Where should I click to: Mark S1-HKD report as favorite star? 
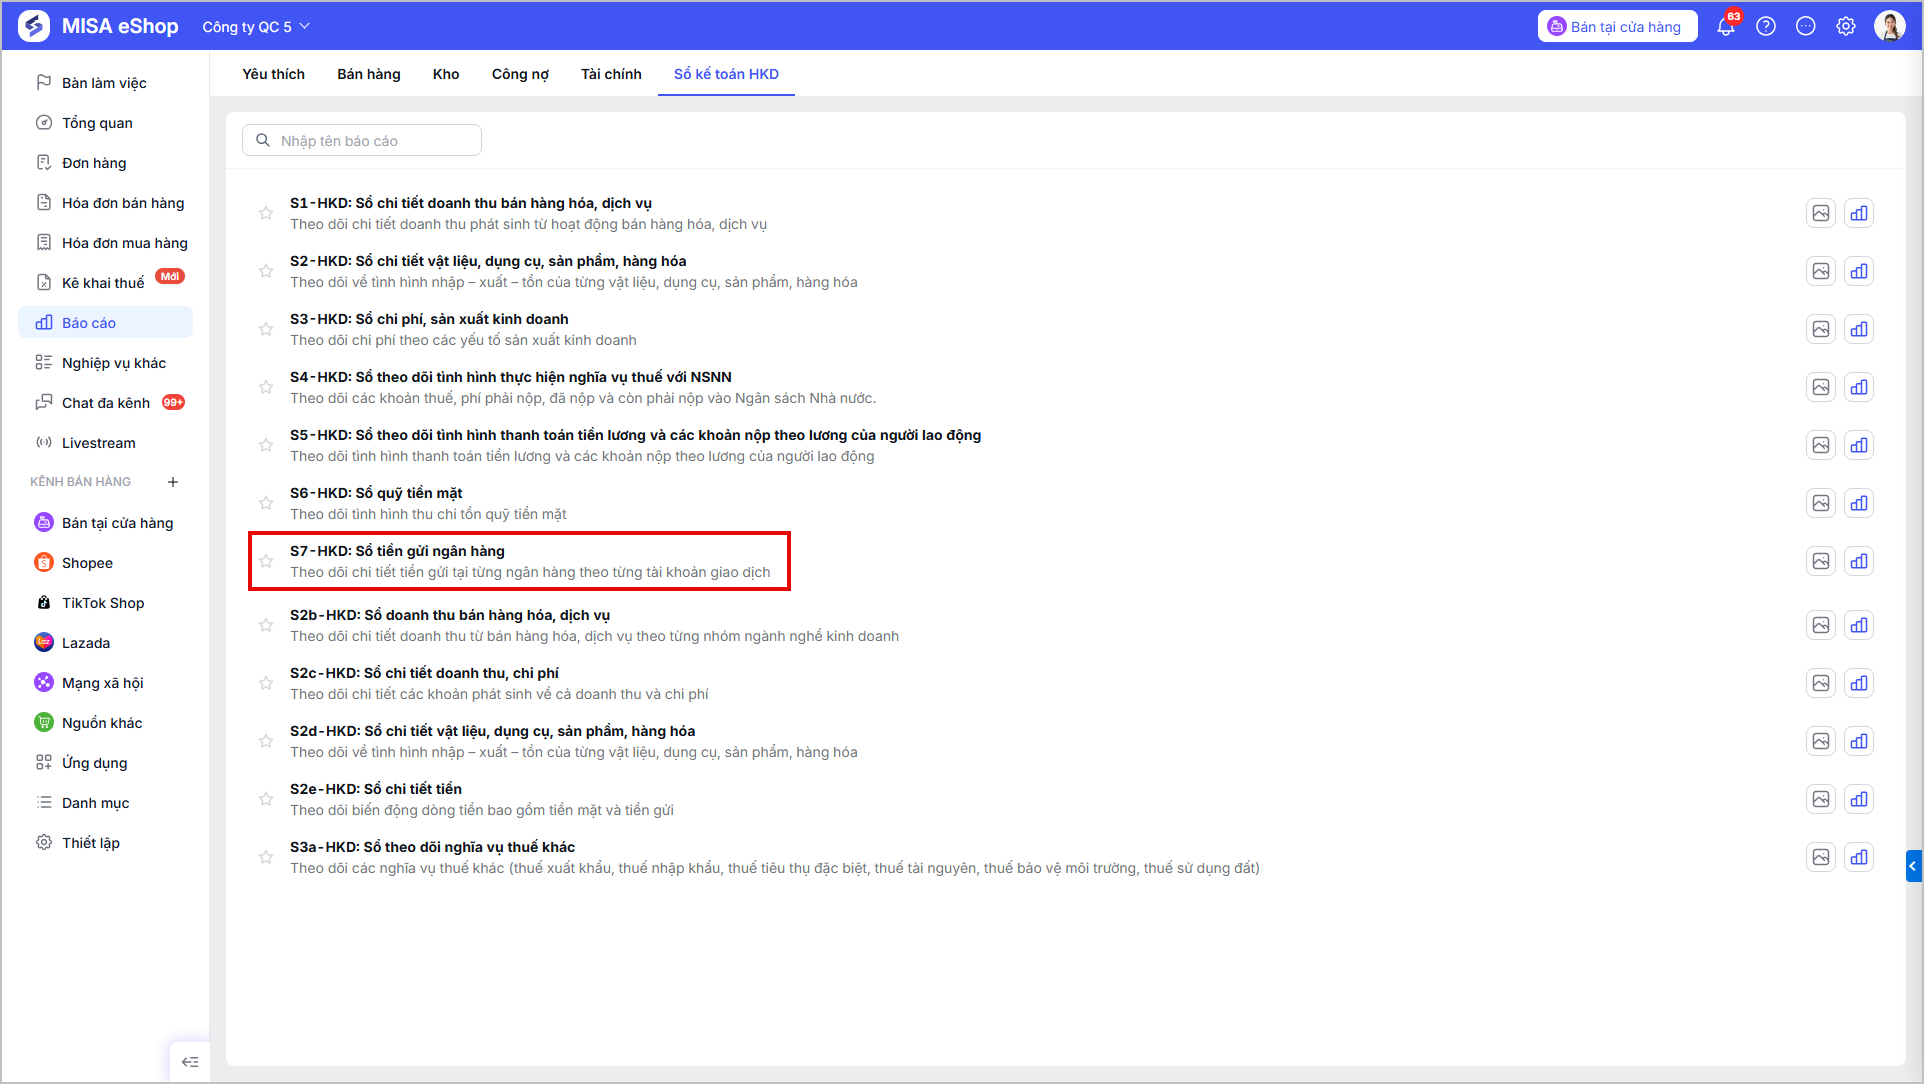(266, 213)
